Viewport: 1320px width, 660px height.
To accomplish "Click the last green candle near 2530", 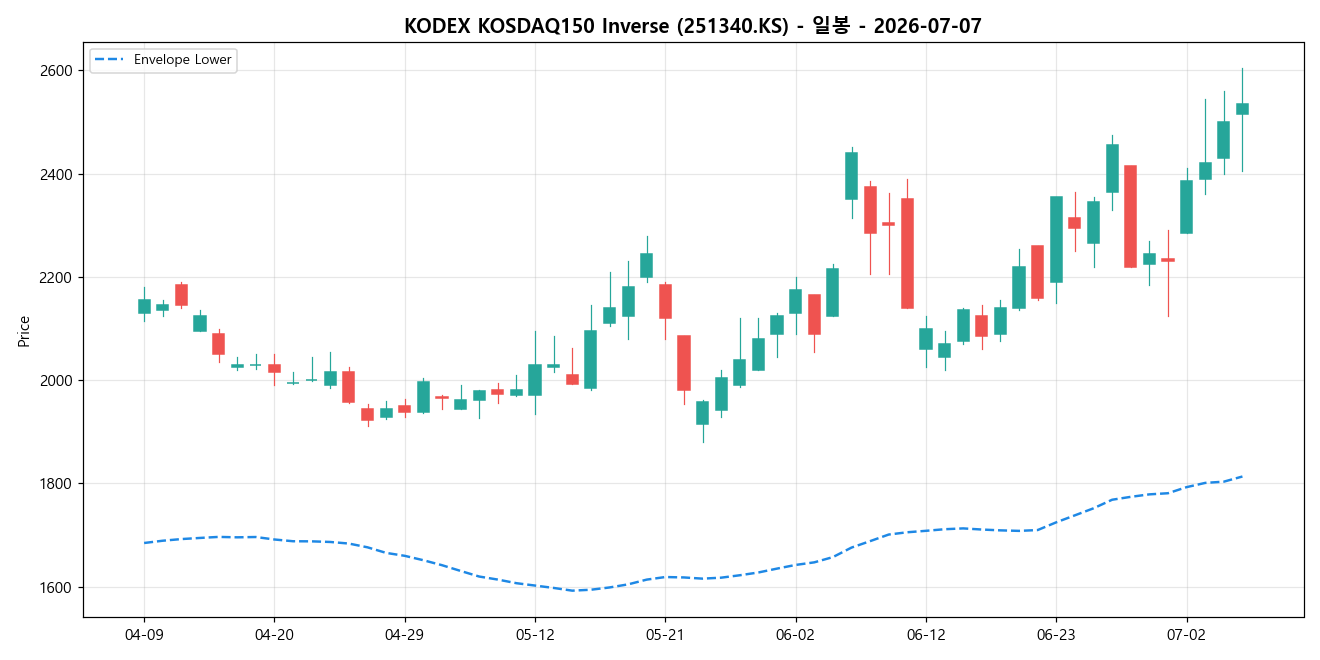I will pos(1242,109).
